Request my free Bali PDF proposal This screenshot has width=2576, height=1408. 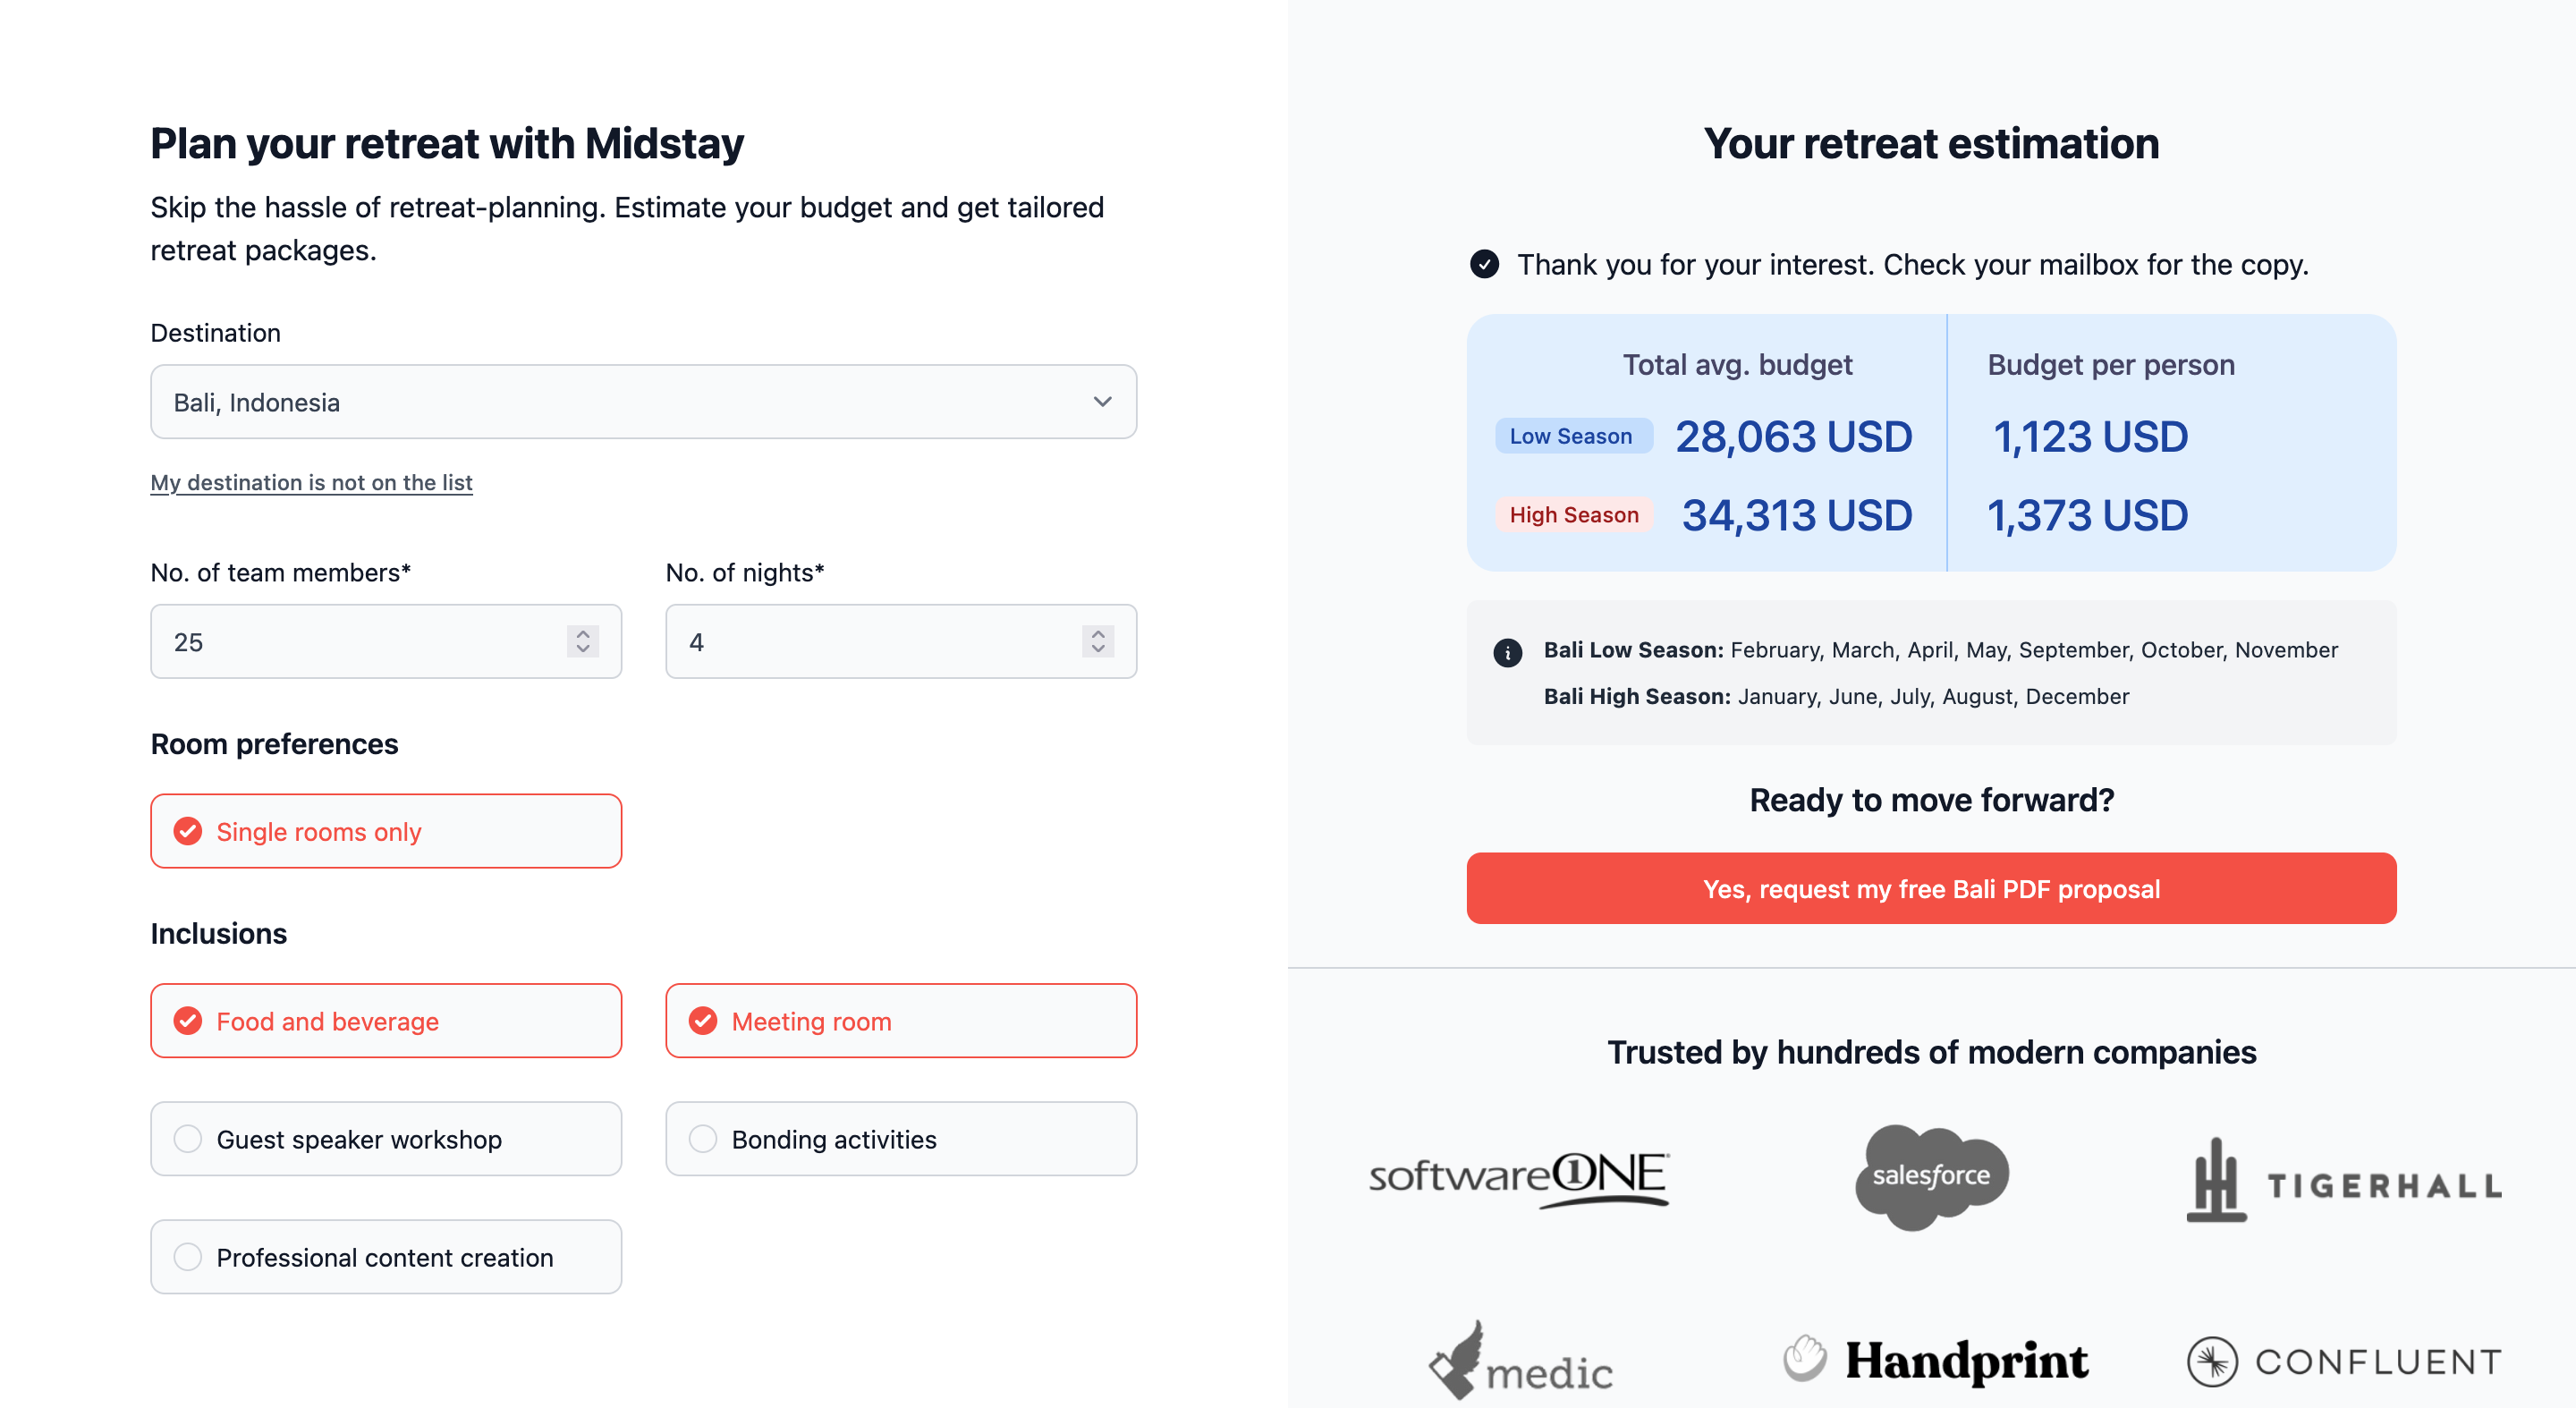pos(1931,889)
